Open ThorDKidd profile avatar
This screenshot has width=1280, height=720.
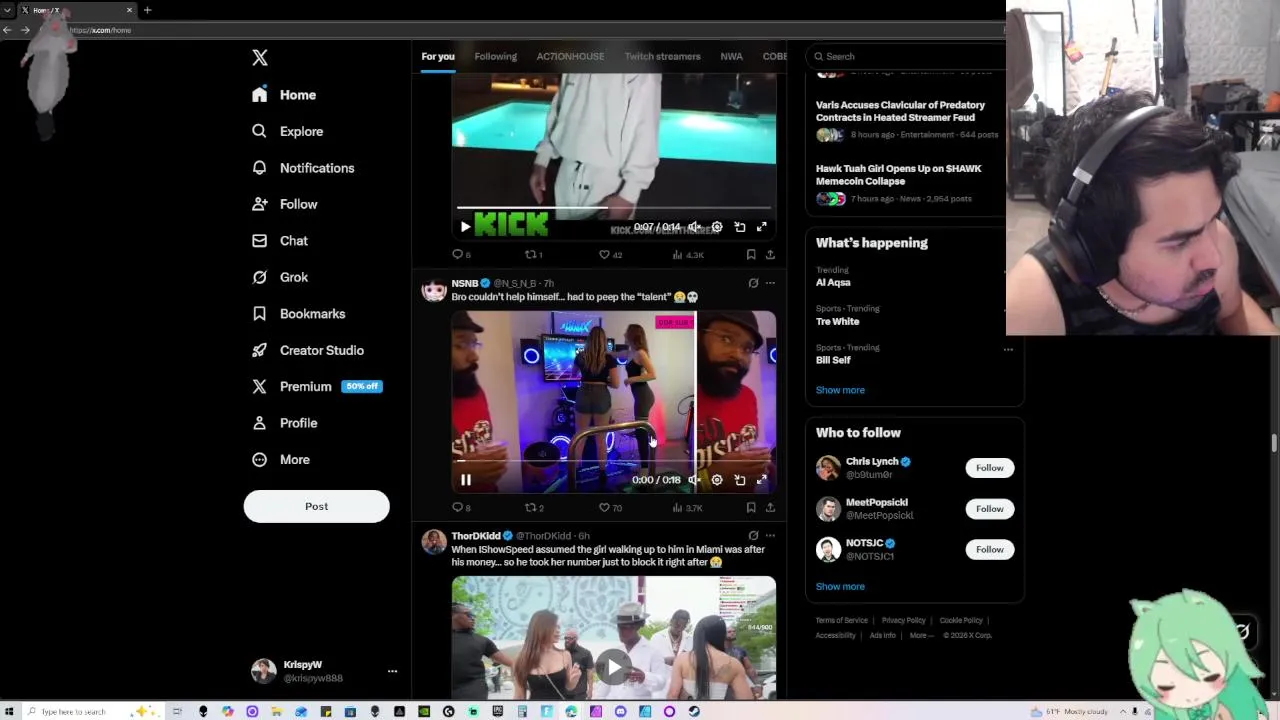[434, 542]
